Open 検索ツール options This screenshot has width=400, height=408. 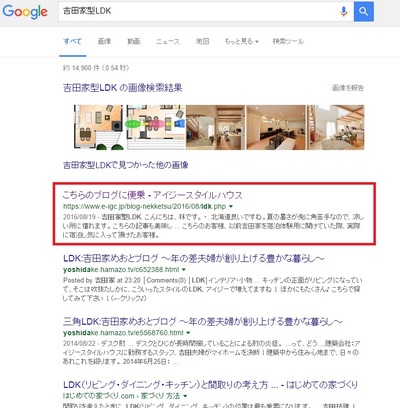click(288, 41)
